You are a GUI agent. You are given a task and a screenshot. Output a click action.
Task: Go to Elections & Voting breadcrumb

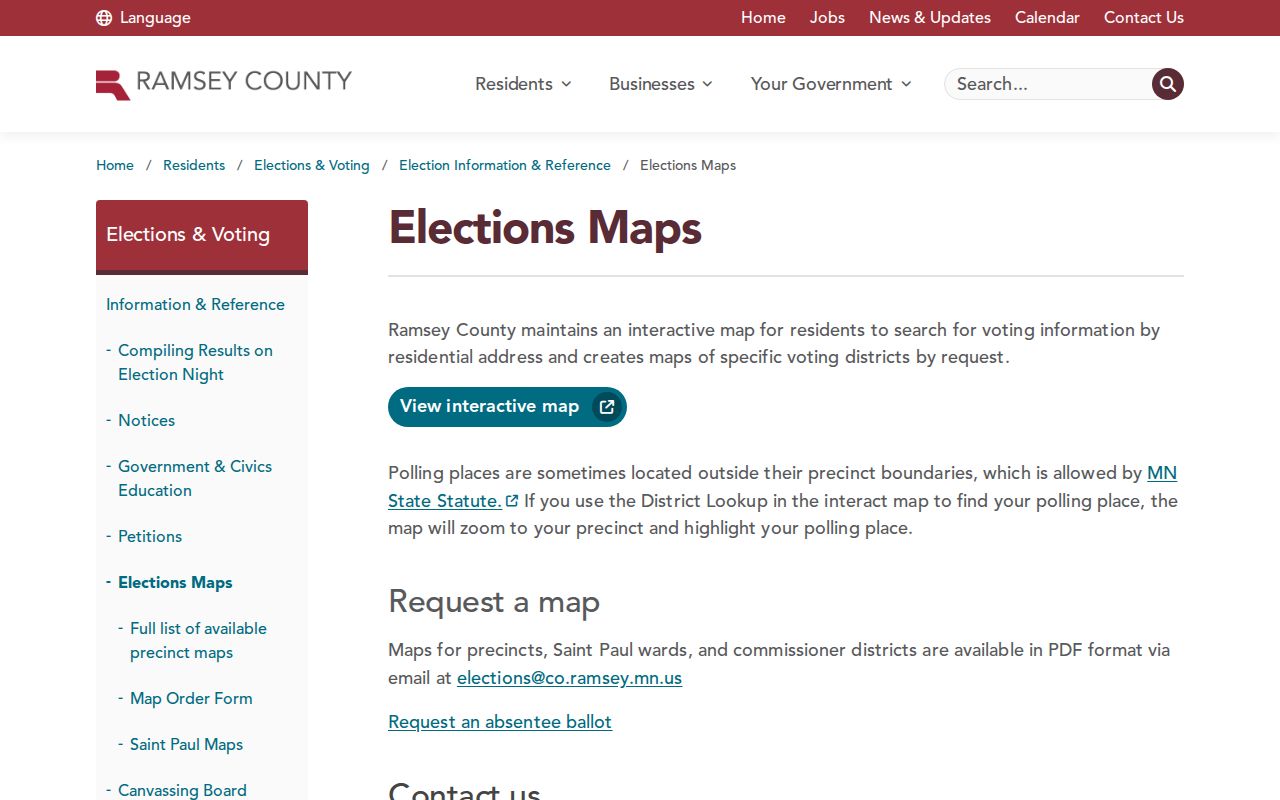click(x=312, y=166)
